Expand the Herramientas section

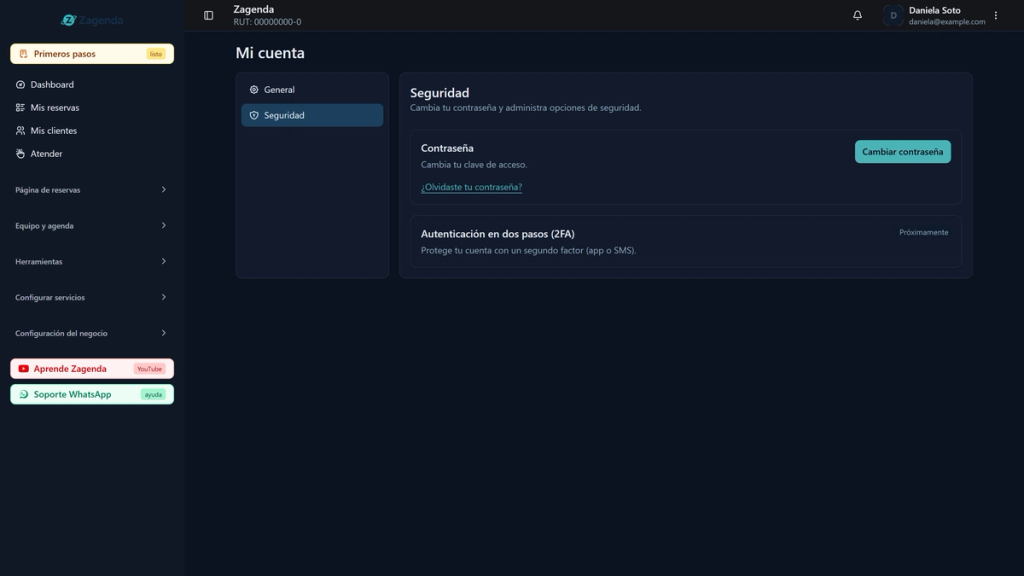click(91, 261)
